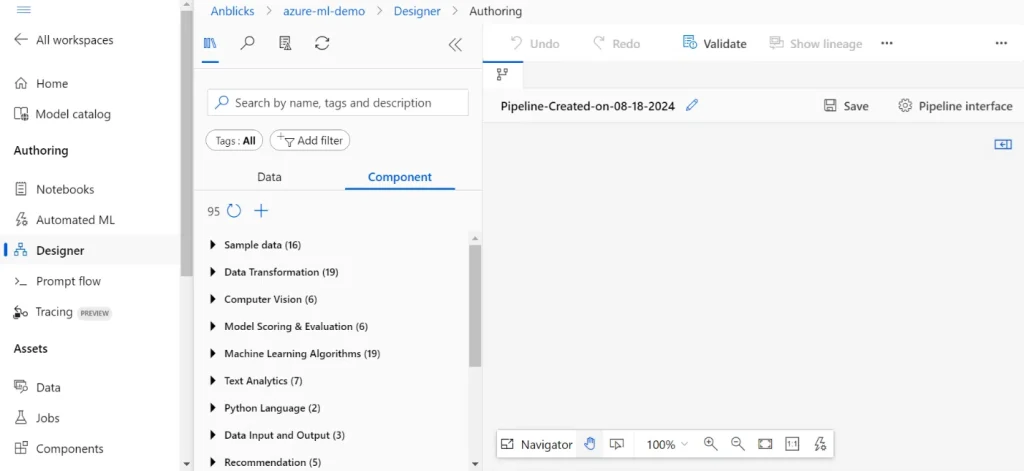Switch to the Data tab
This screenshot has height=471, width=1024.
269,177
